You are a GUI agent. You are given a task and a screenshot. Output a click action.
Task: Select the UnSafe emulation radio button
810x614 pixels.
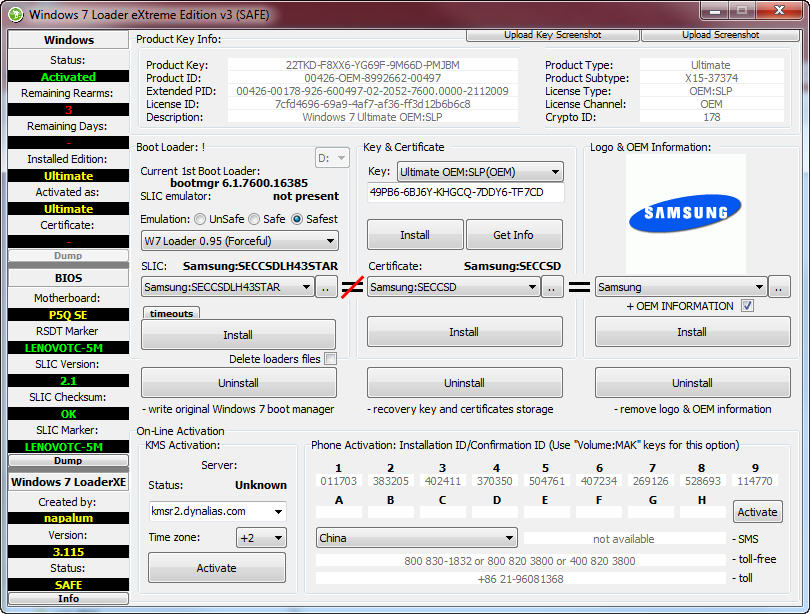pos(201,219)
